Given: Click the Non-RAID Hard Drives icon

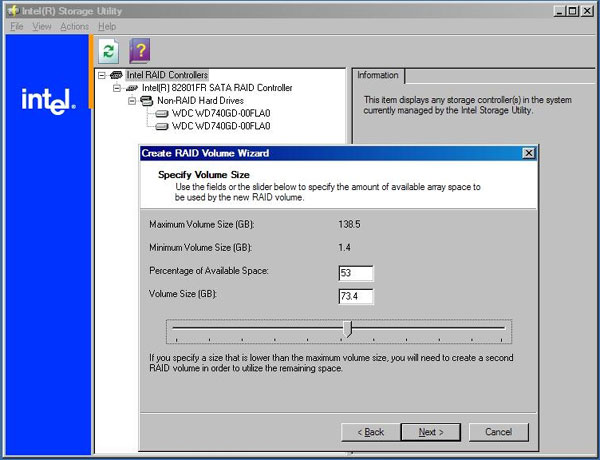Looking at the screenshot, I should pyautogui.click(x=147, y=101).
